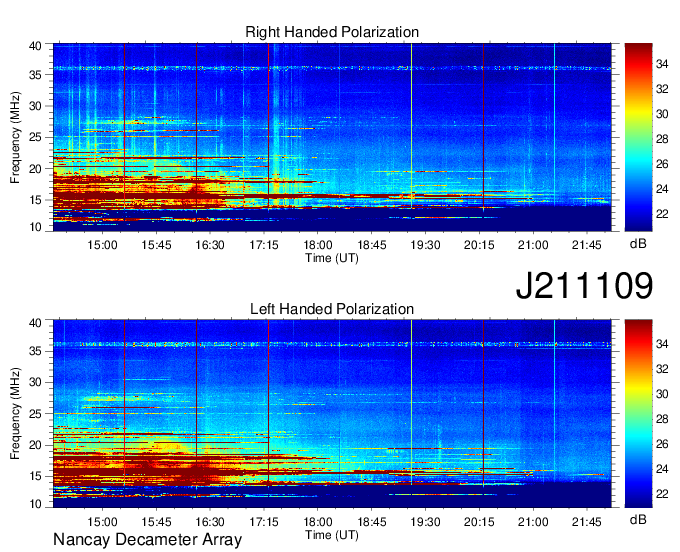Click the 15 MHz tick of Right Handed plot

pyautogui.click(x=35, y=200)
